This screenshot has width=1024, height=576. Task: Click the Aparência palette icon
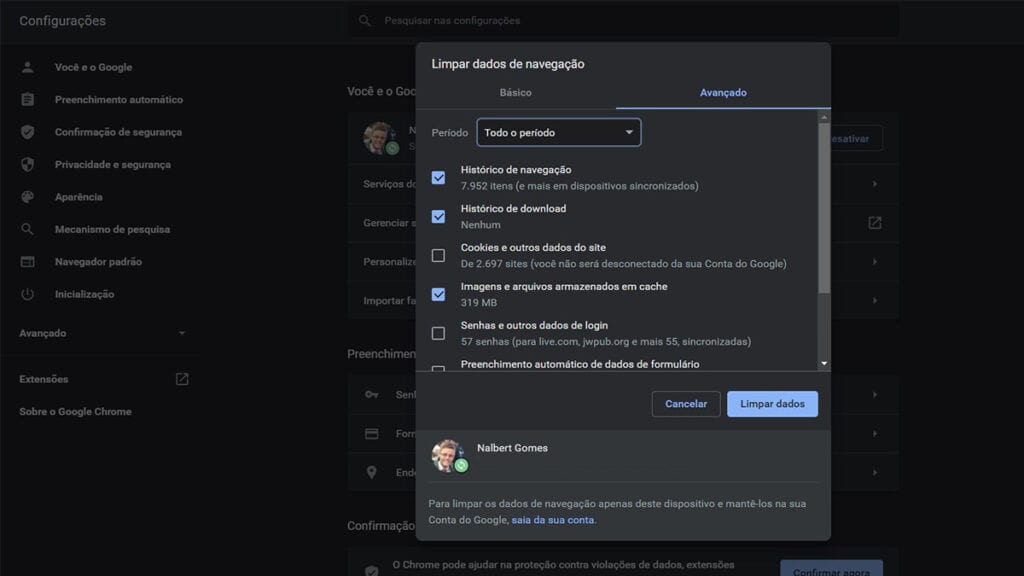(x=27, y=197)
